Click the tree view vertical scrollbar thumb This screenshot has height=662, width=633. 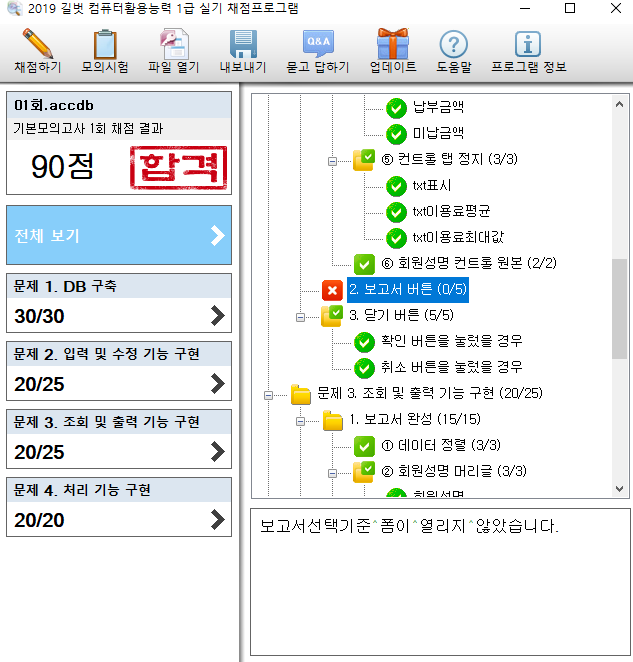point(619,308)
